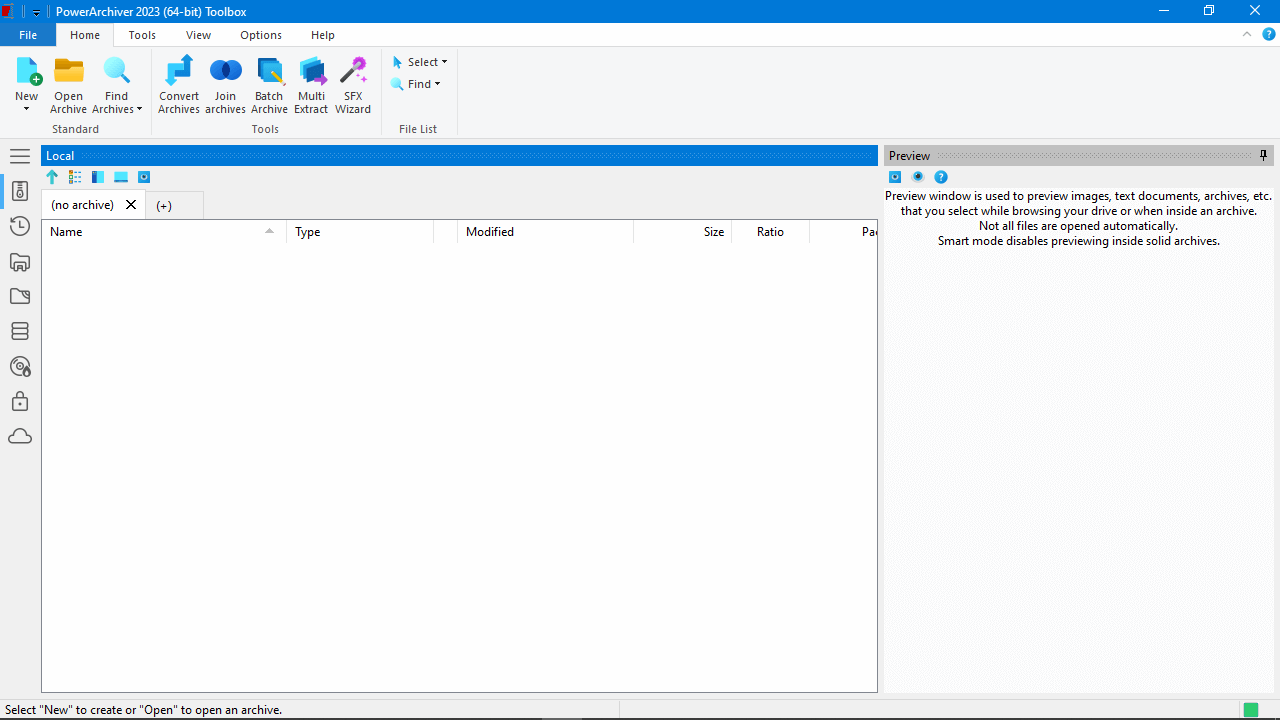Screen dimensions: 1280x720
Task: Open the disc burner sidebar icon
Action: pyautogui.click(x=20, y=366)
